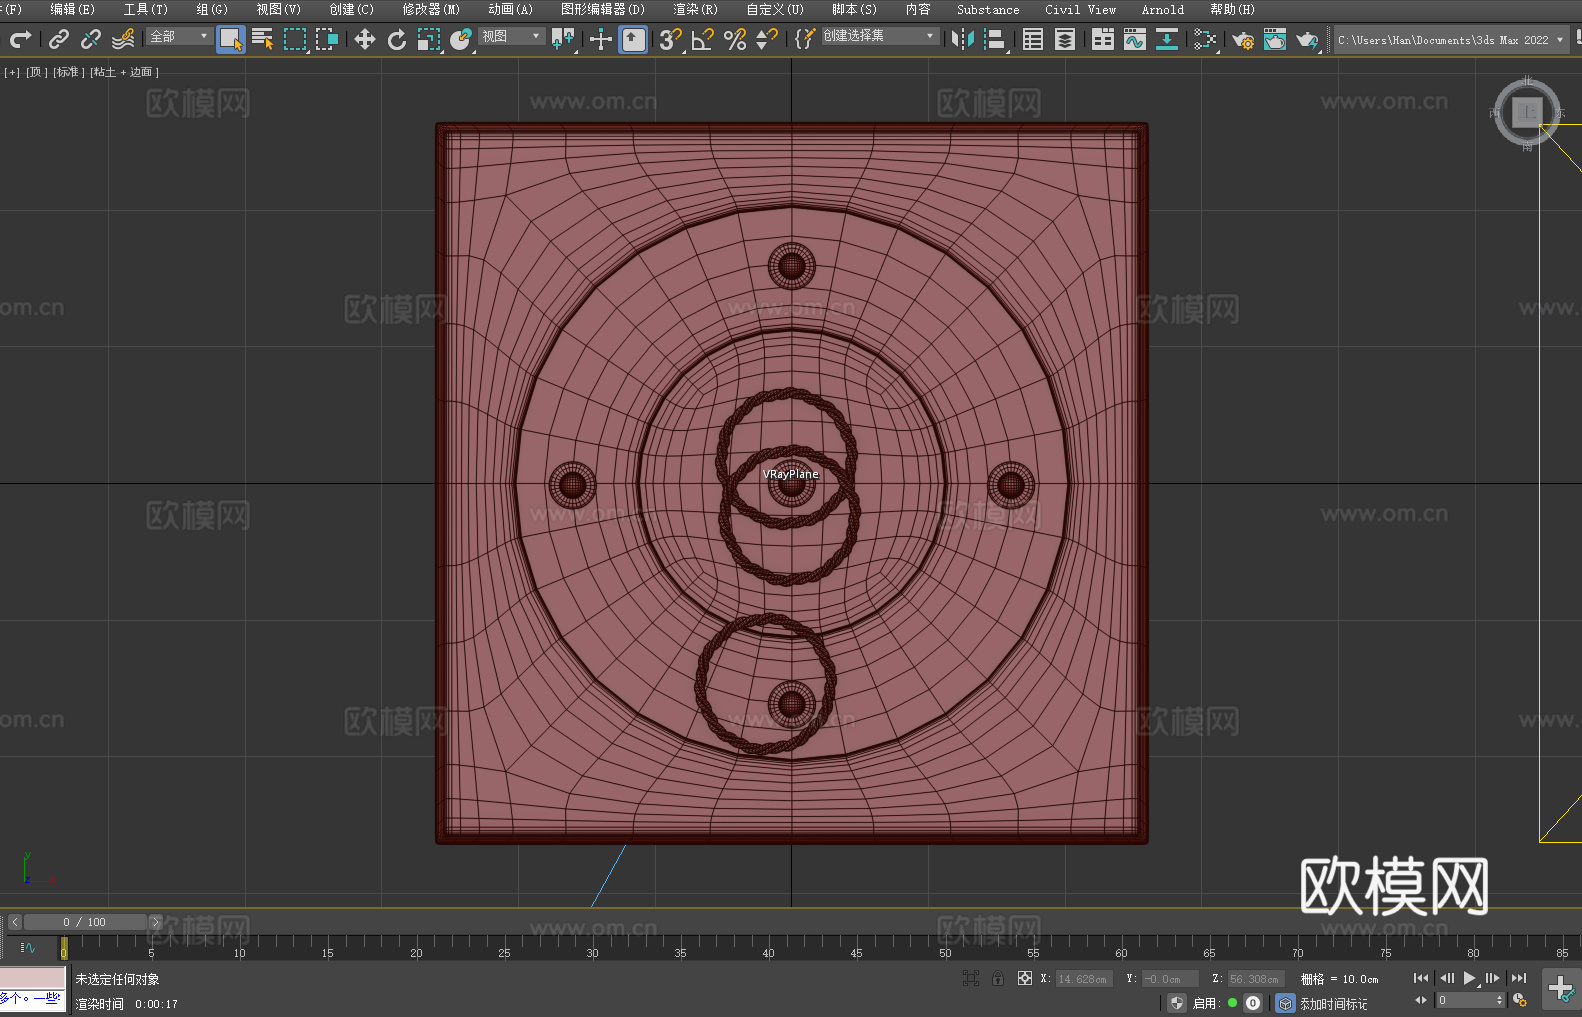1582x1017 pixels.
Task: Select the Move tool in toolbar
Action: (365, 39)
